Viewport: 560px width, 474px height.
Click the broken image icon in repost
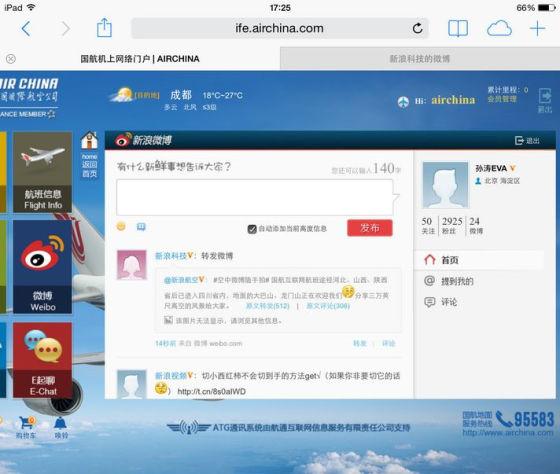pyautogui.click(x=168, y=320)
